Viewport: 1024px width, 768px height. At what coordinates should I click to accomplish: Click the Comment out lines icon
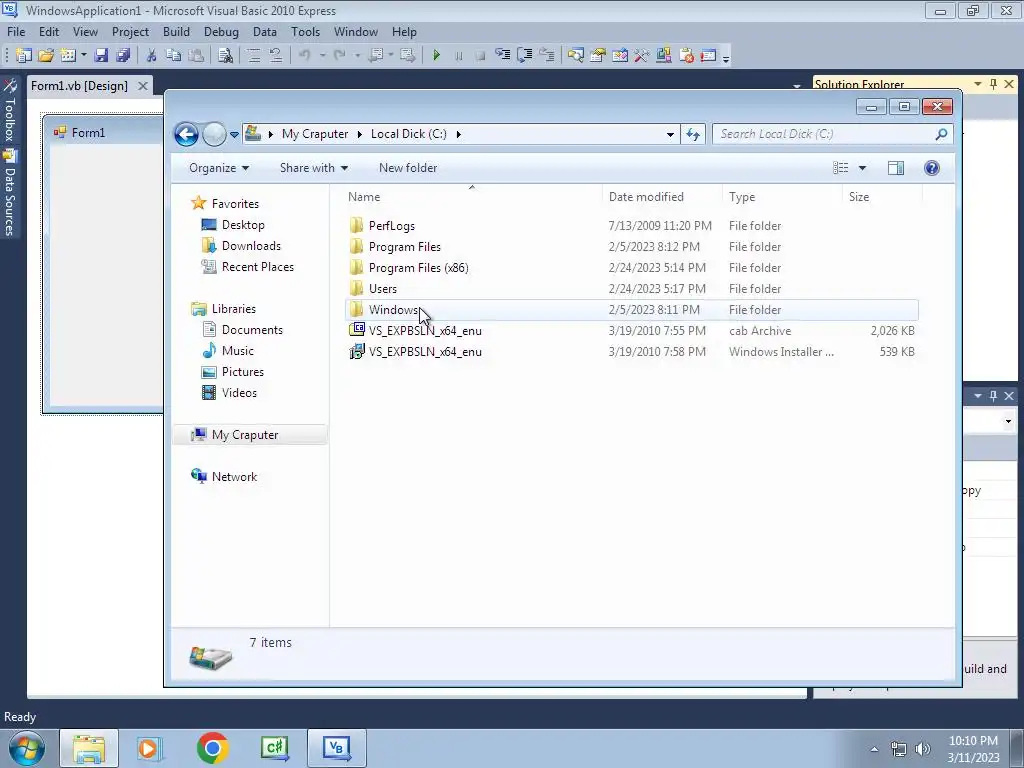pos(254,56)
